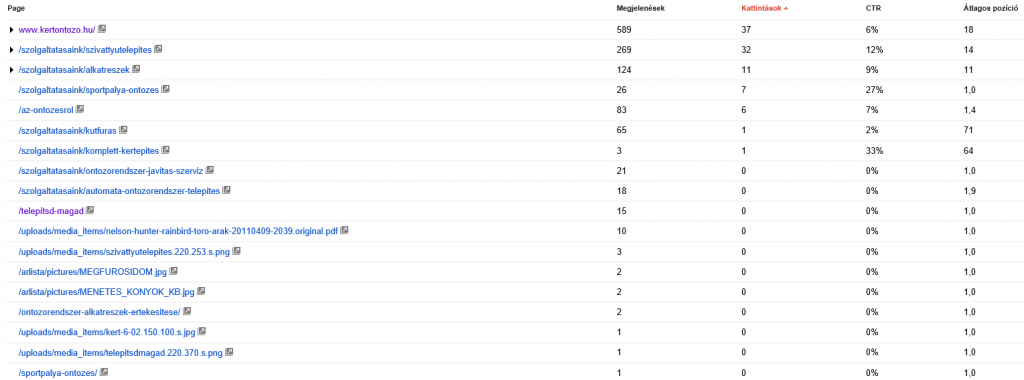Open preview icon next to /szolgaltatasaink/kutfuras
1024x380 pixels.
point(123,130)
